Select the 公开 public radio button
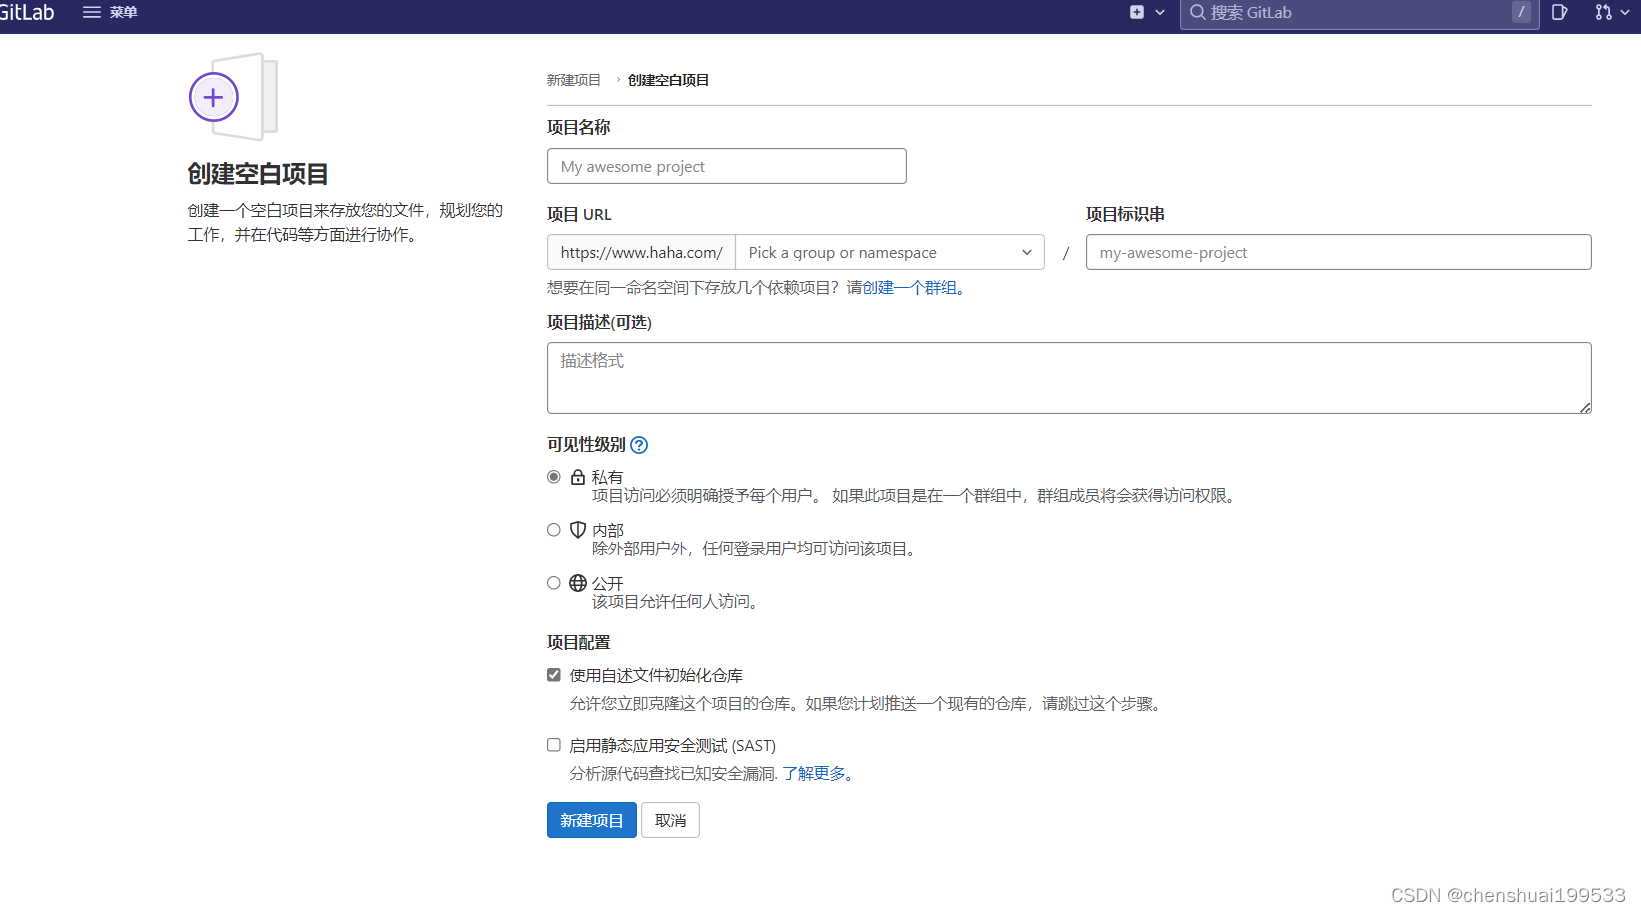The height and width of the screenshot is (912, 1641). [554, 583]
